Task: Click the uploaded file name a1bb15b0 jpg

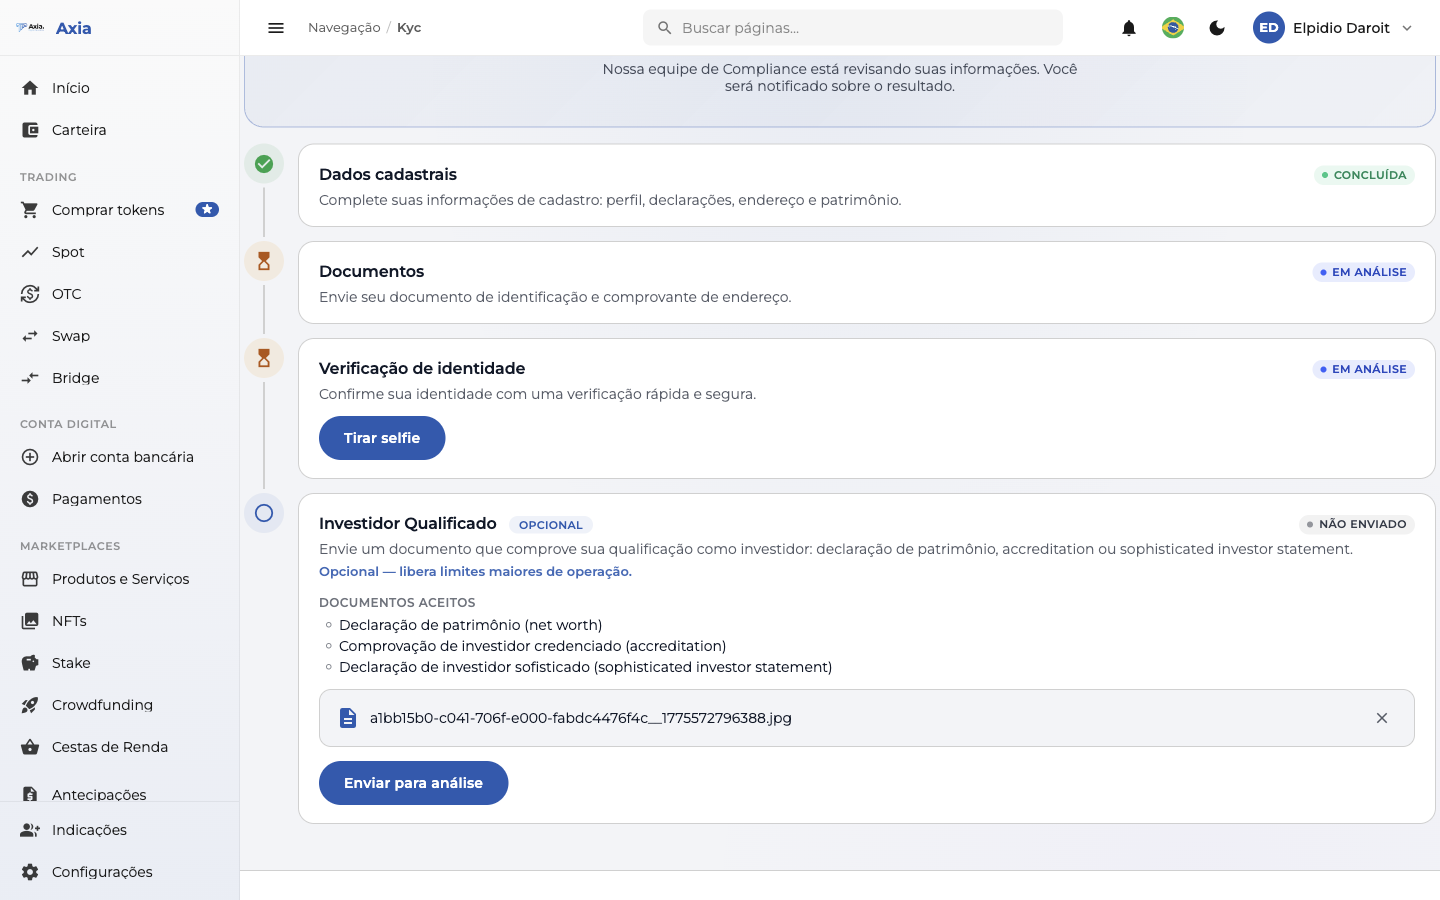Action: 581,718
